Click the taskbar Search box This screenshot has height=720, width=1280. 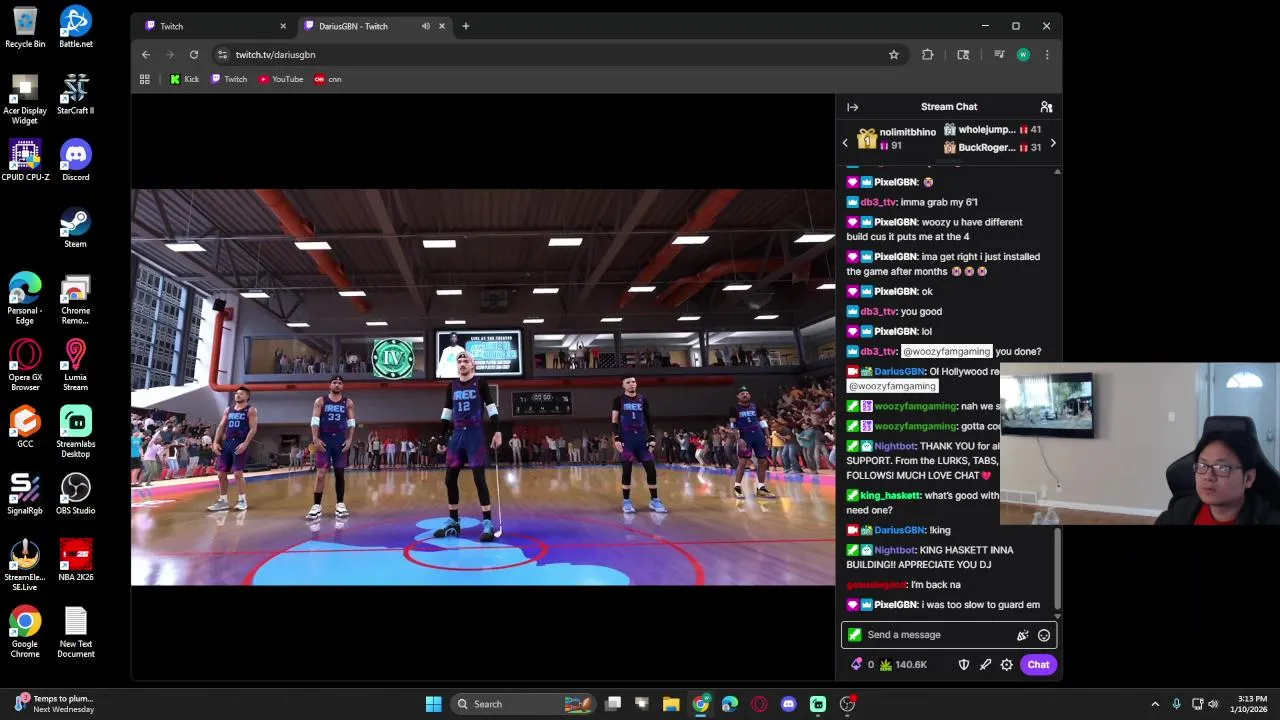(523, 704)
